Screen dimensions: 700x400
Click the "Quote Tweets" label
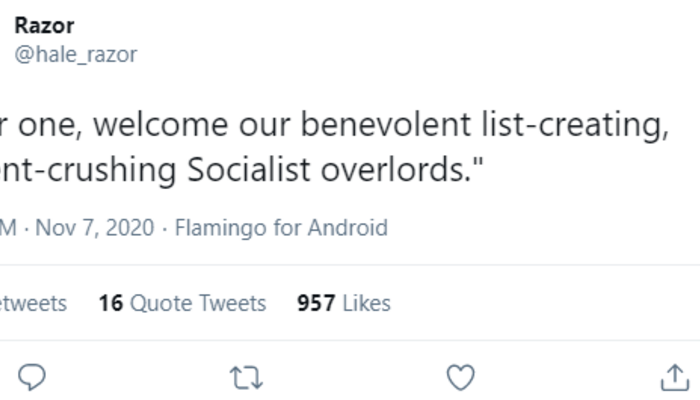[197, 303]
